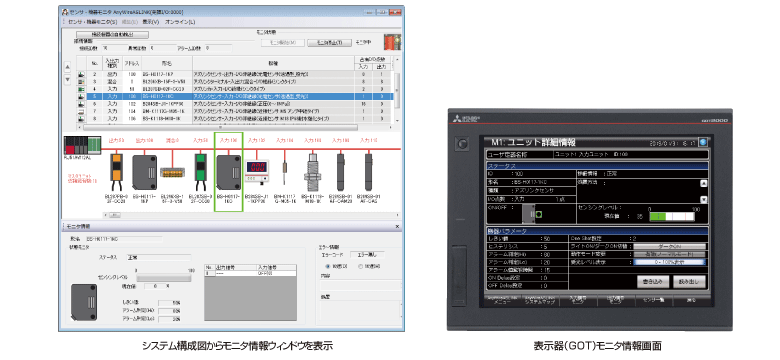Select the green-topped input terminal device icon

click(201, 172)
